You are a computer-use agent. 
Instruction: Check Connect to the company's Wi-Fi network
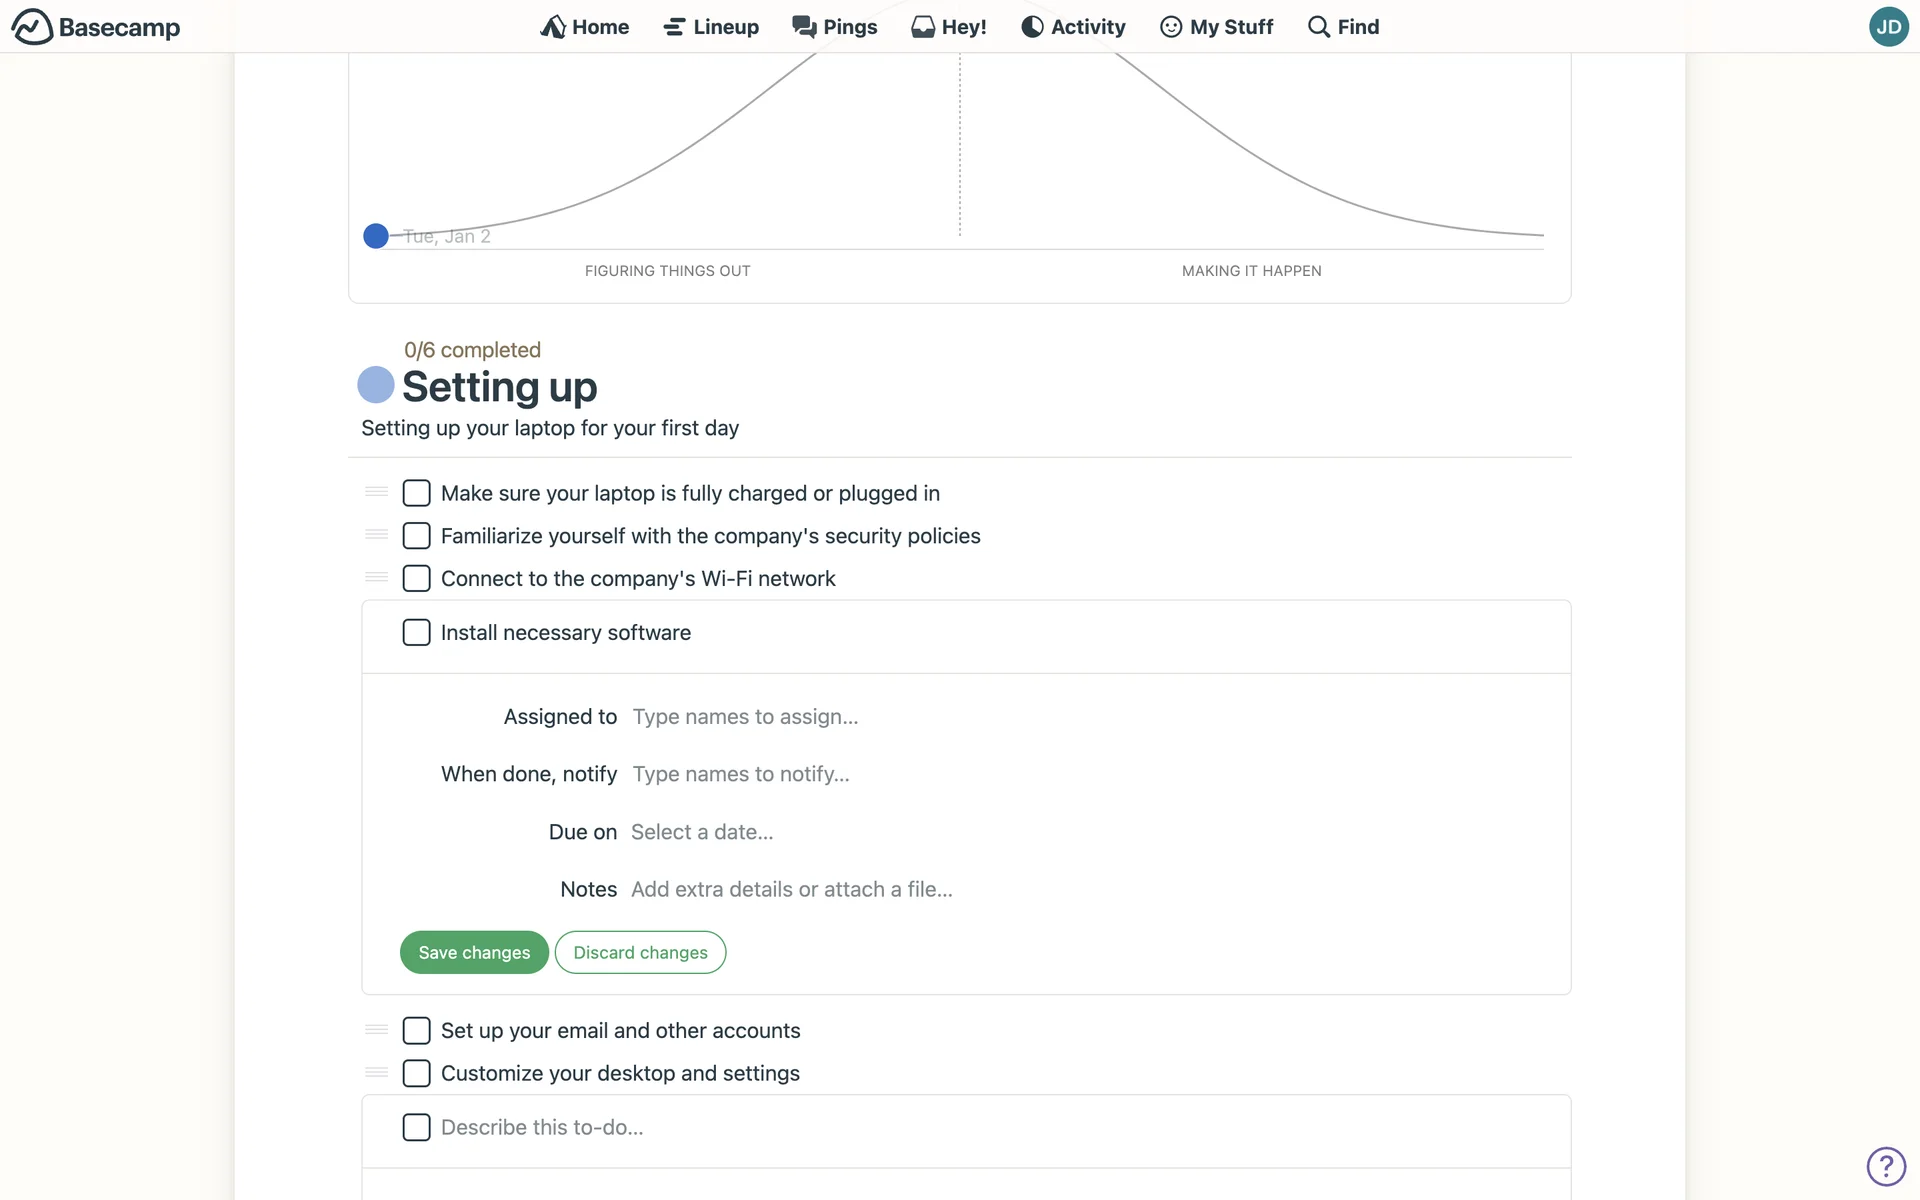(416, 579)
